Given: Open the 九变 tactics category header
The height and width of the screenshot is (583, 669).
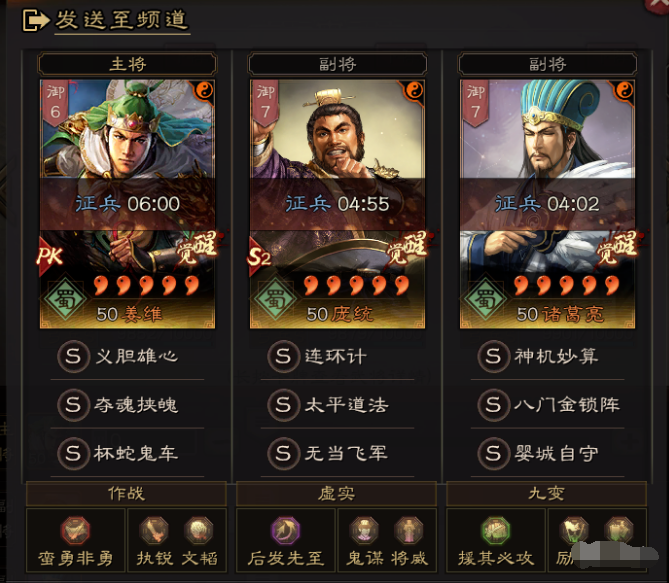Looking at the screenshot, I should point(546,494).
